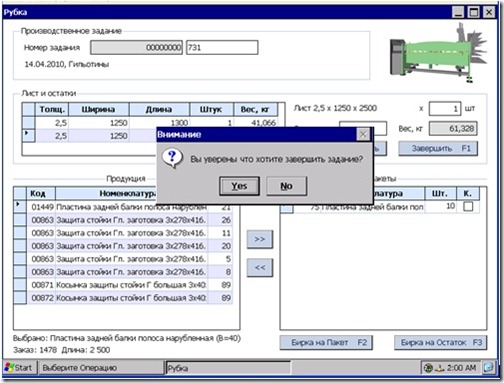
Task: Move item back with << button
Action: point(260,267)
